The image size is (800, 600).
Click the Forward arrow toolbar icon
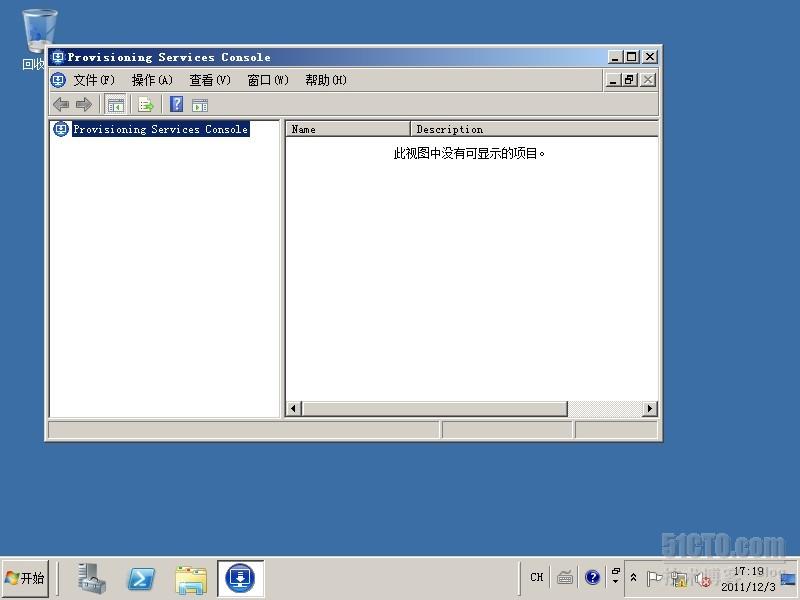click(x=84, y=105)
